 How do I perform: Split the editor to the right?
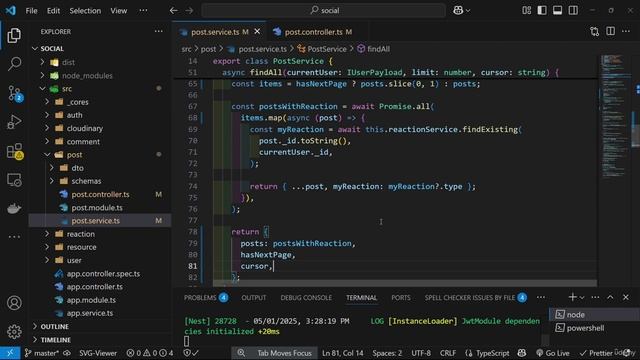pyautogui.click(x=610, y=31)
